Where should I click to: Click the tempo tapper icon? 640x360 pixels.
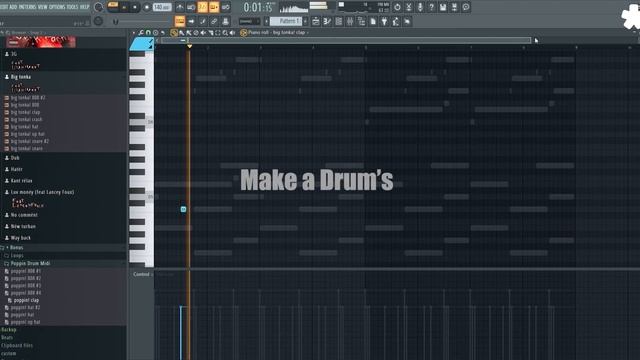point(396,21)
